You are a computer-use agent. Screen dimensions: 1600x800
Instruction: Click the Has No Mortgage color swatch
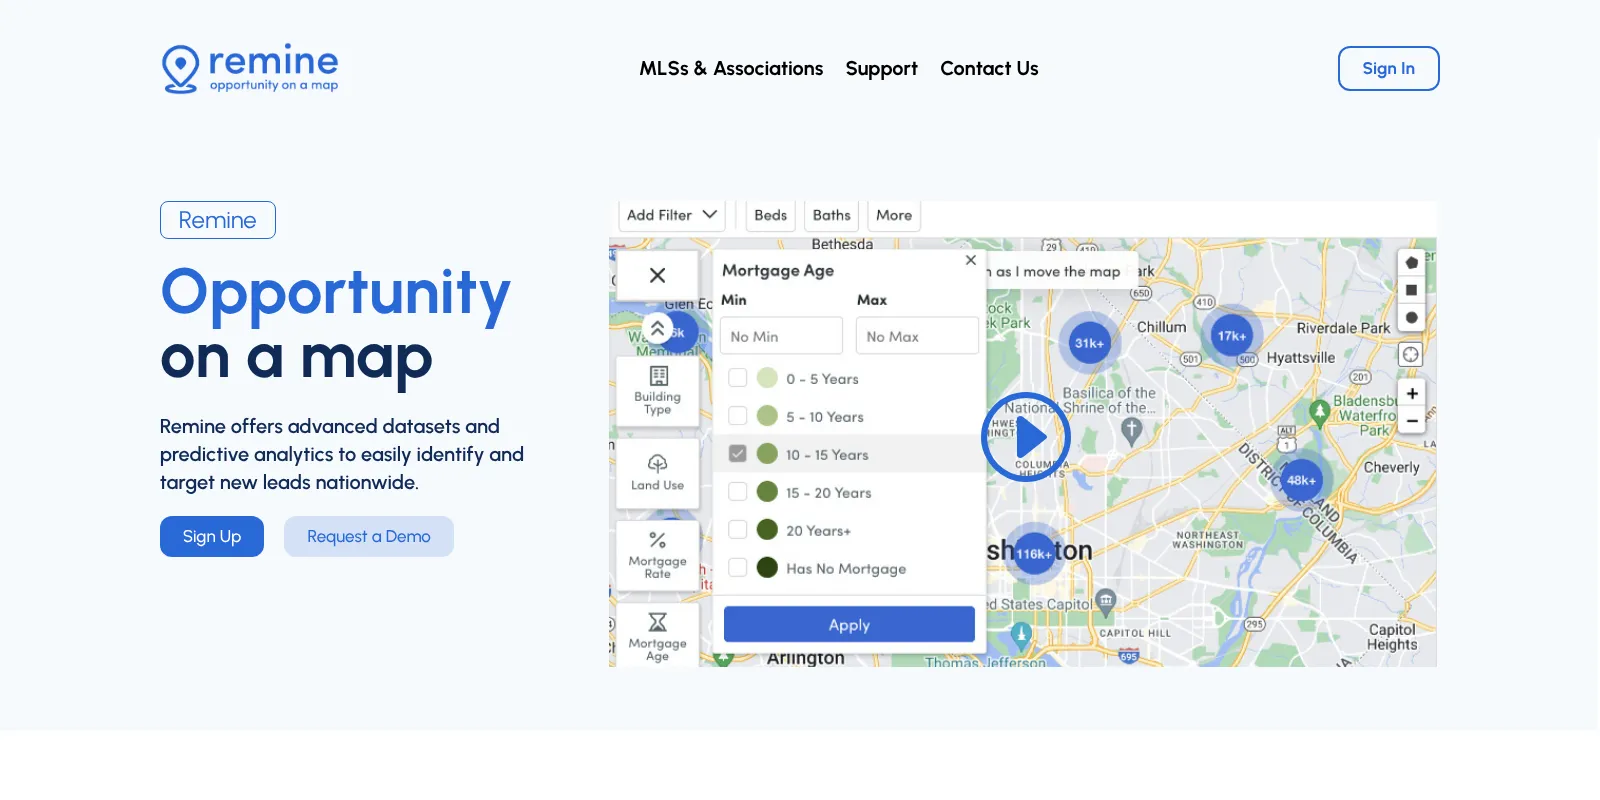point(767,568)
